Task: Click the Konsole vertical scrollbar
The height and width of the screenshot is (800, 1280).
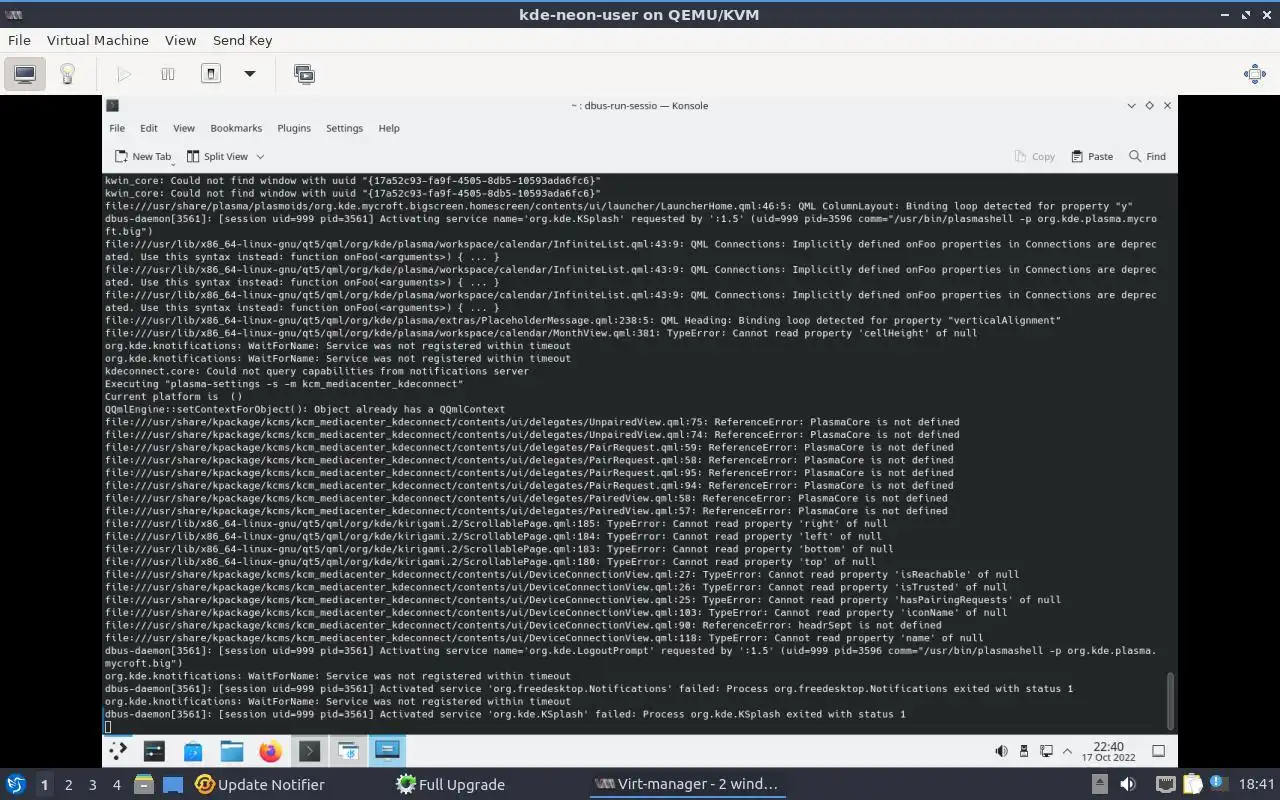Action: point(1170,700)
